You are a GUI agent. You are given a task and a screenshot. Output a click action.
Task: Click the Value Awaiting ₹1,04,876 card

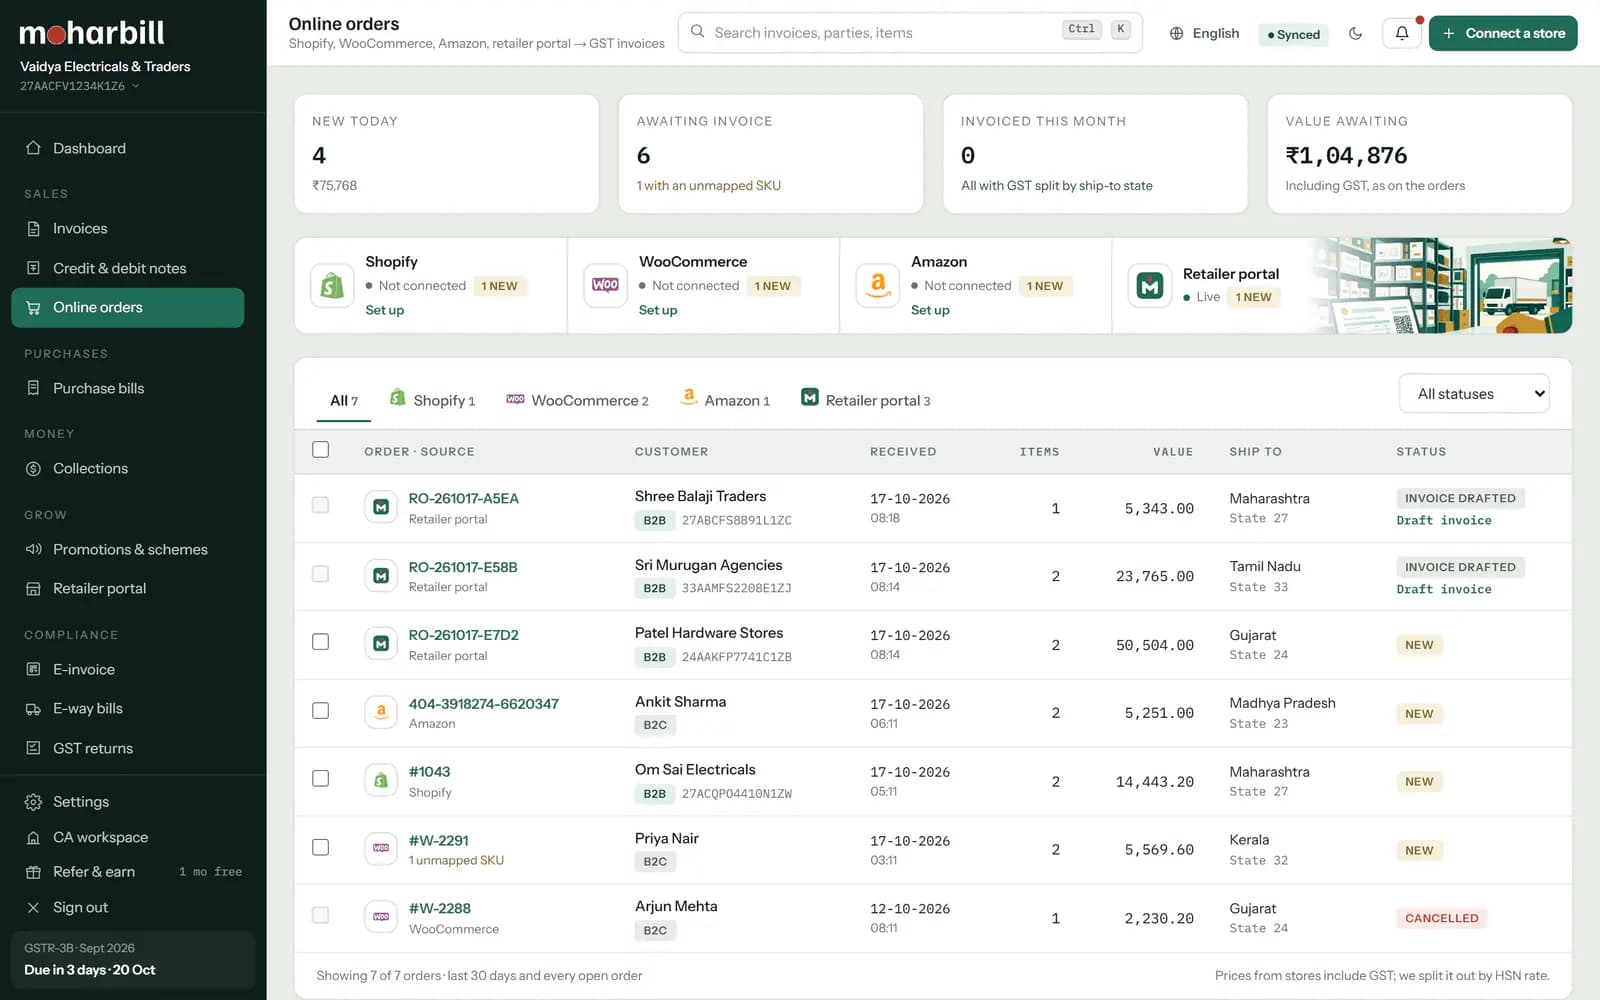1420,153
